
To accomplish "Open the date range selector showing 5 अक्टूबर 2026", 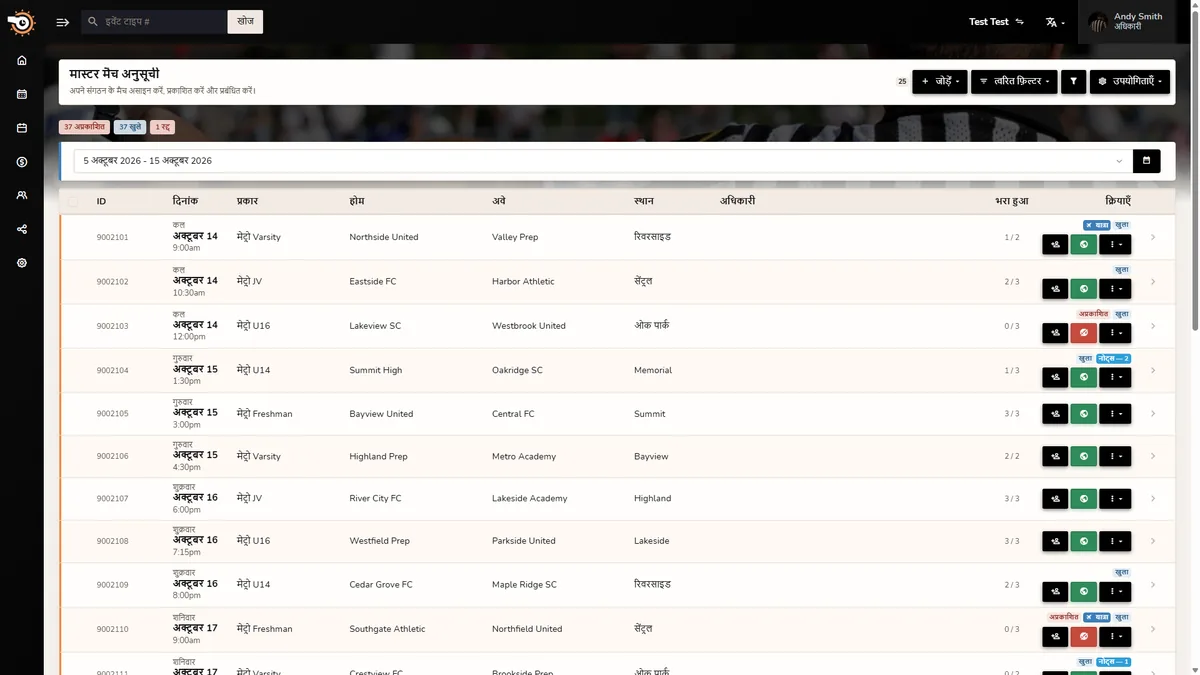I will [x=603, y=161].
